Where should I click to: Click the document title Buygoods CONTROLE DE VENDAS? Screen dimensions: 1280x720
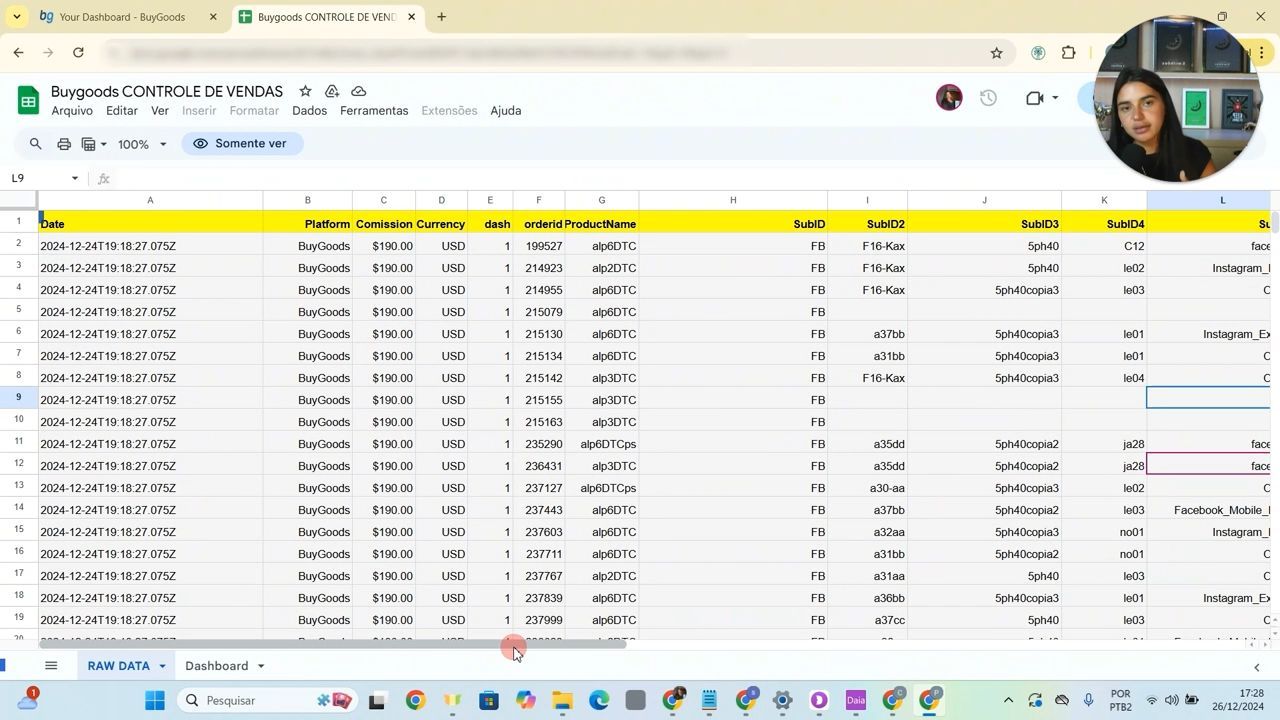point(167,91)
